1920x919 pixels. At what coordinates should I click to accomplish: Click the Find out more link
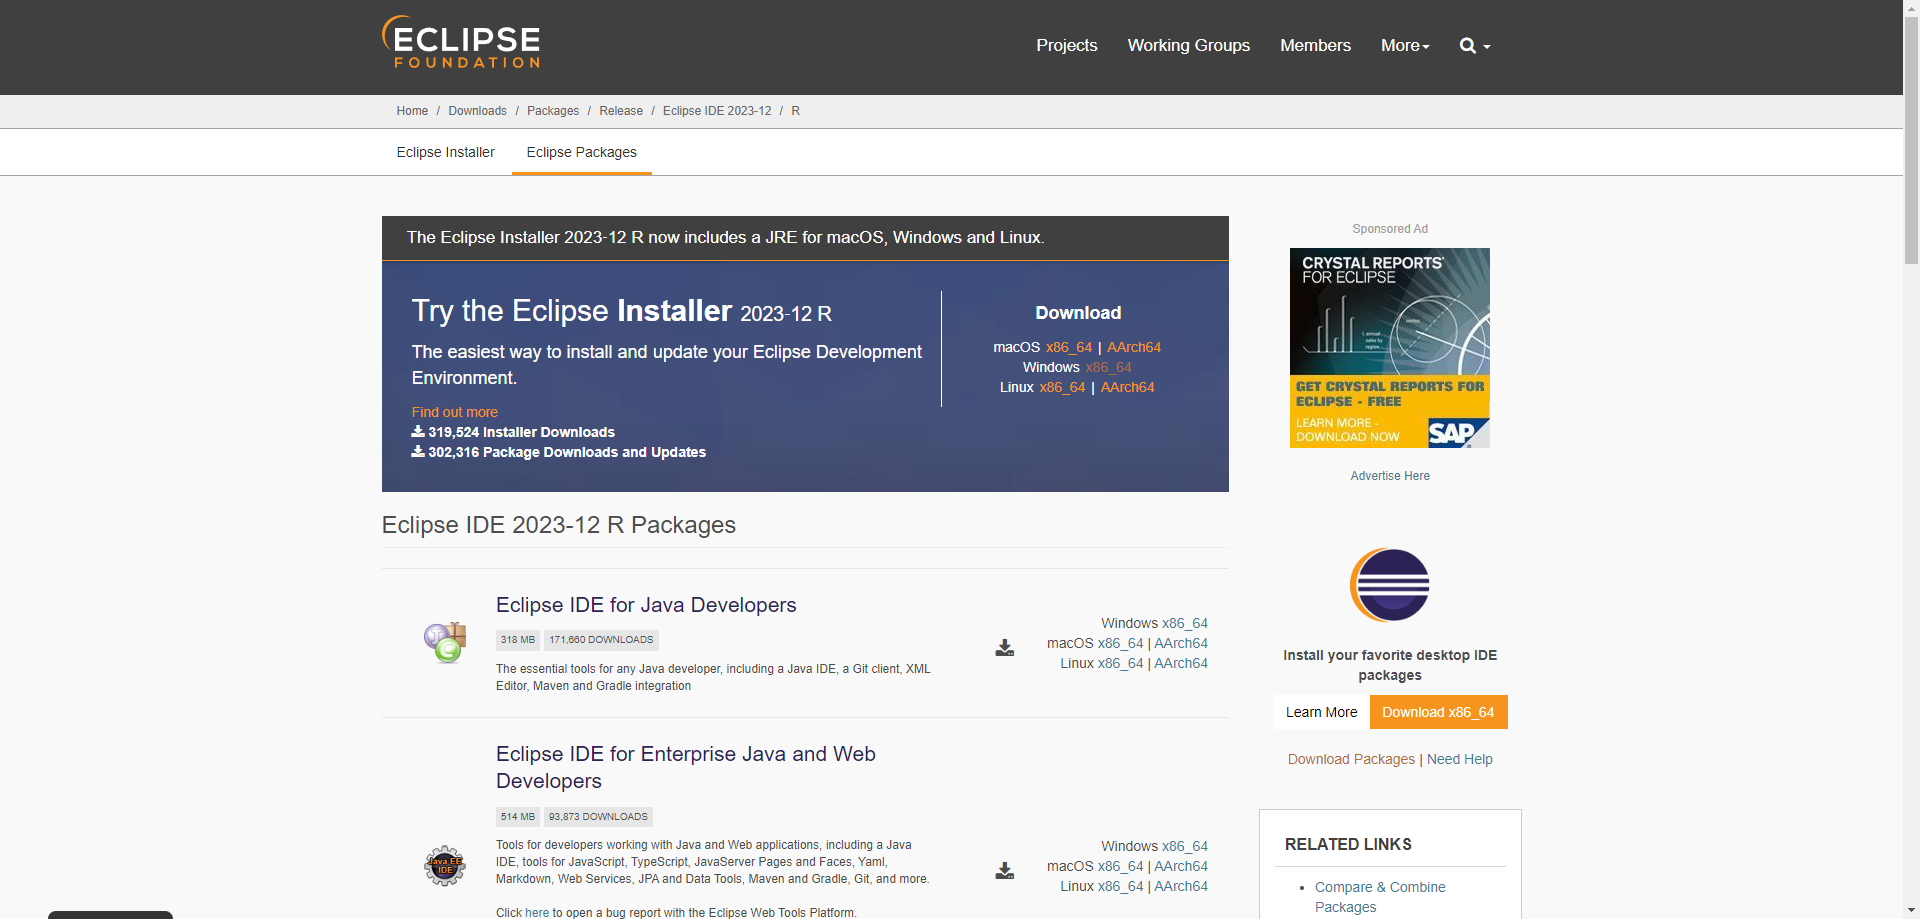coord(455,412)
